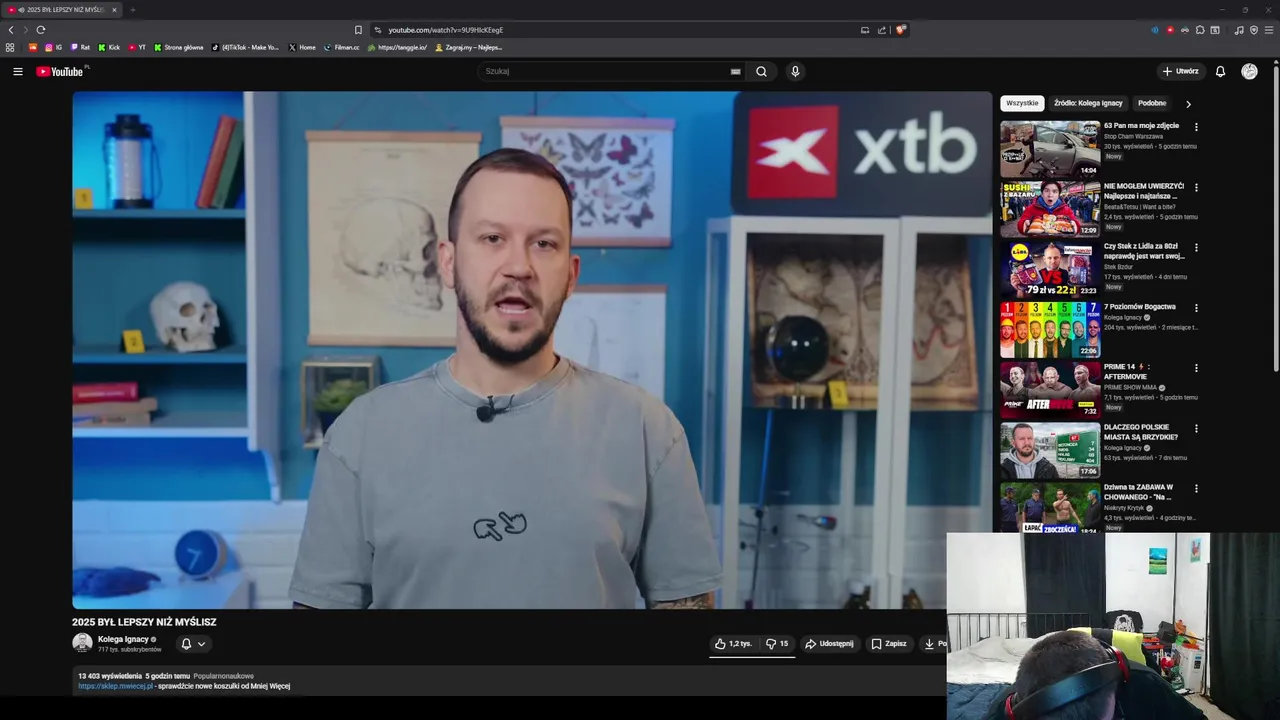Open the options menu for the 'NIE MOGŁEM UWIERZYĆ' video
Viewport: 1280px width, 720px height.
(1196, 187)
